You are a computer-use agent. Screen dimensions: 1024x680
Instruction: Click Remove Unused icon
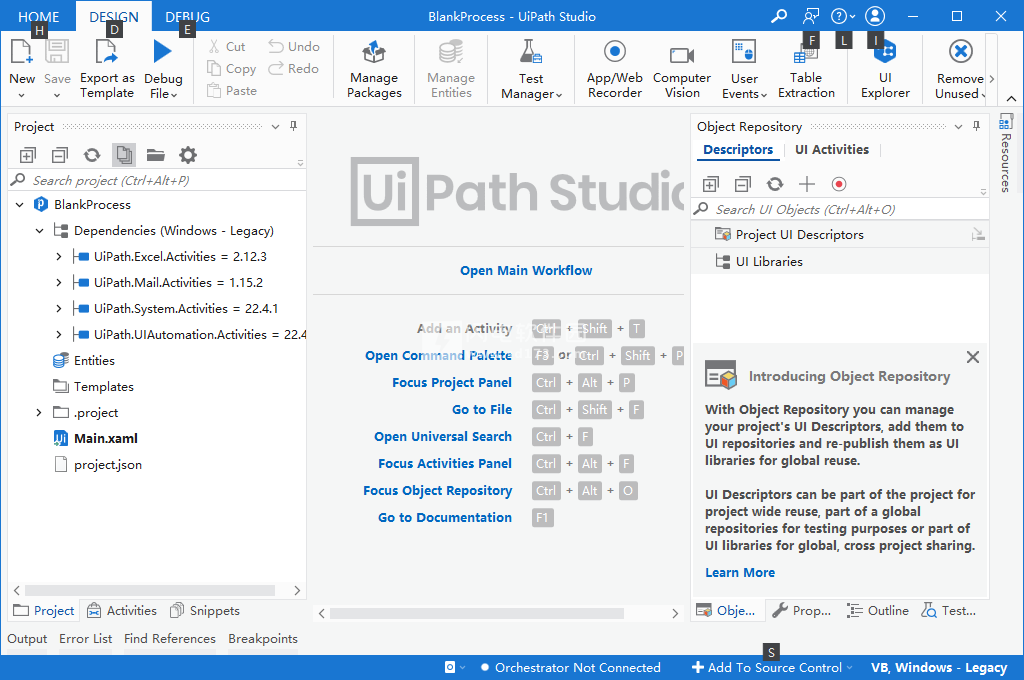pos(961,52)
